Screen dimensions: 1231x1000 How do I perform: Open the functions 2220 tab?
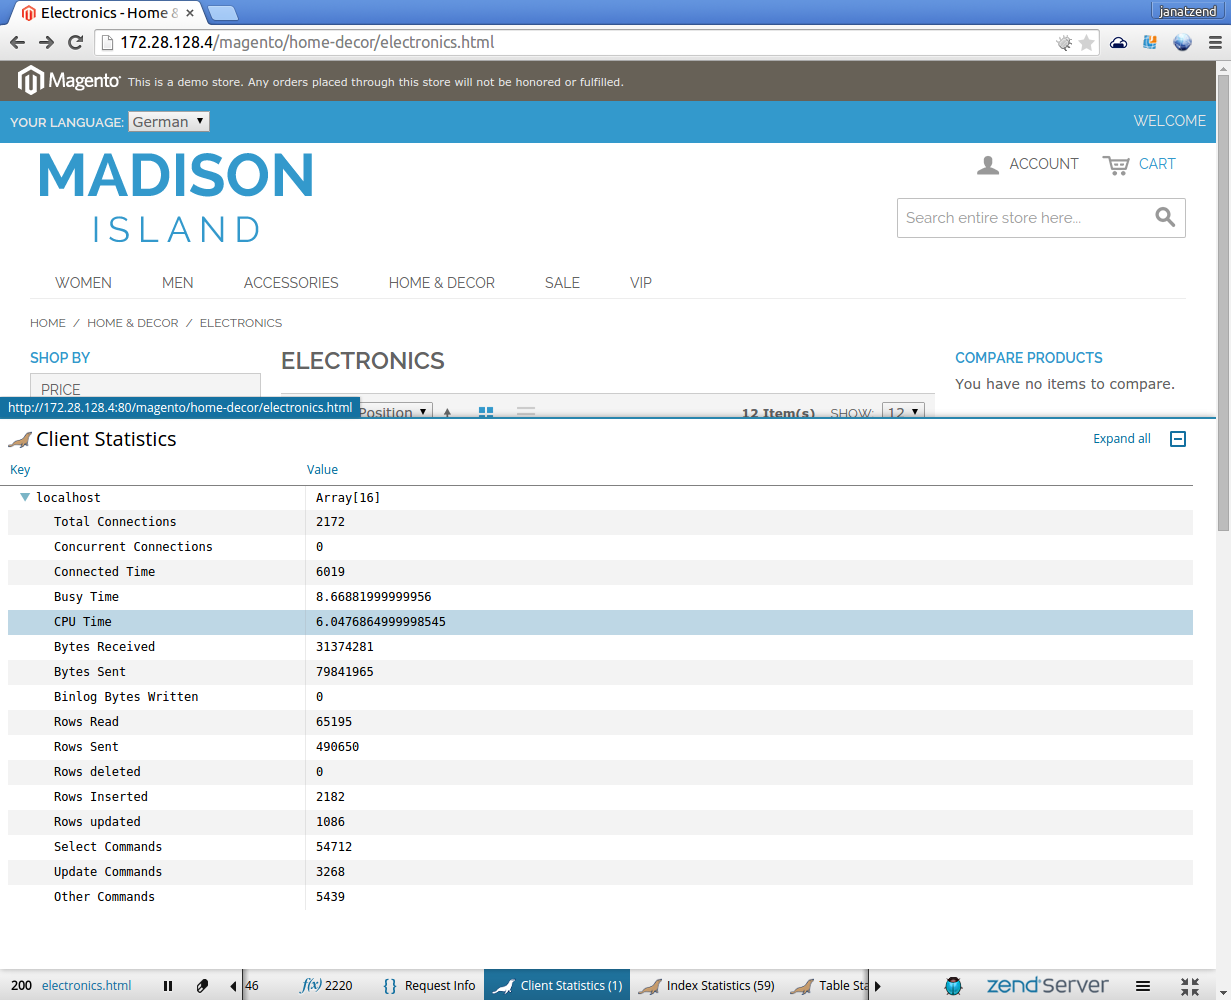coord(326,986)
